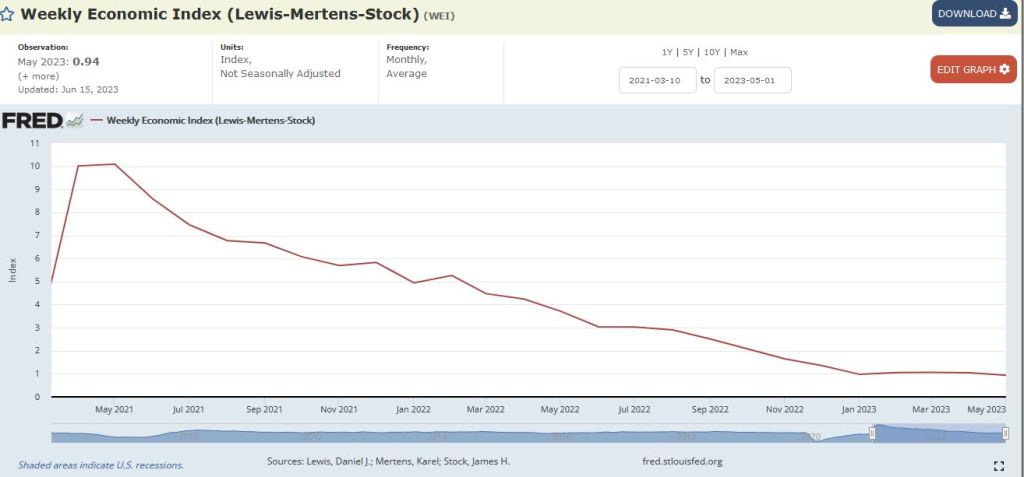Grab the left handle of range slider

[872, 433]
